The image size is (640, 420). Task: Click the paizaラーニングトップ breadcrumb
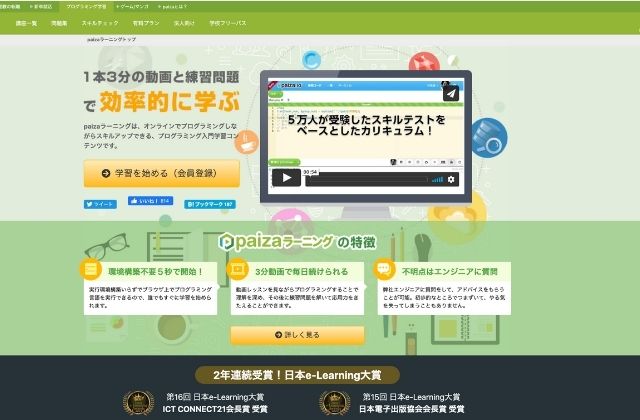click(111, 39)
